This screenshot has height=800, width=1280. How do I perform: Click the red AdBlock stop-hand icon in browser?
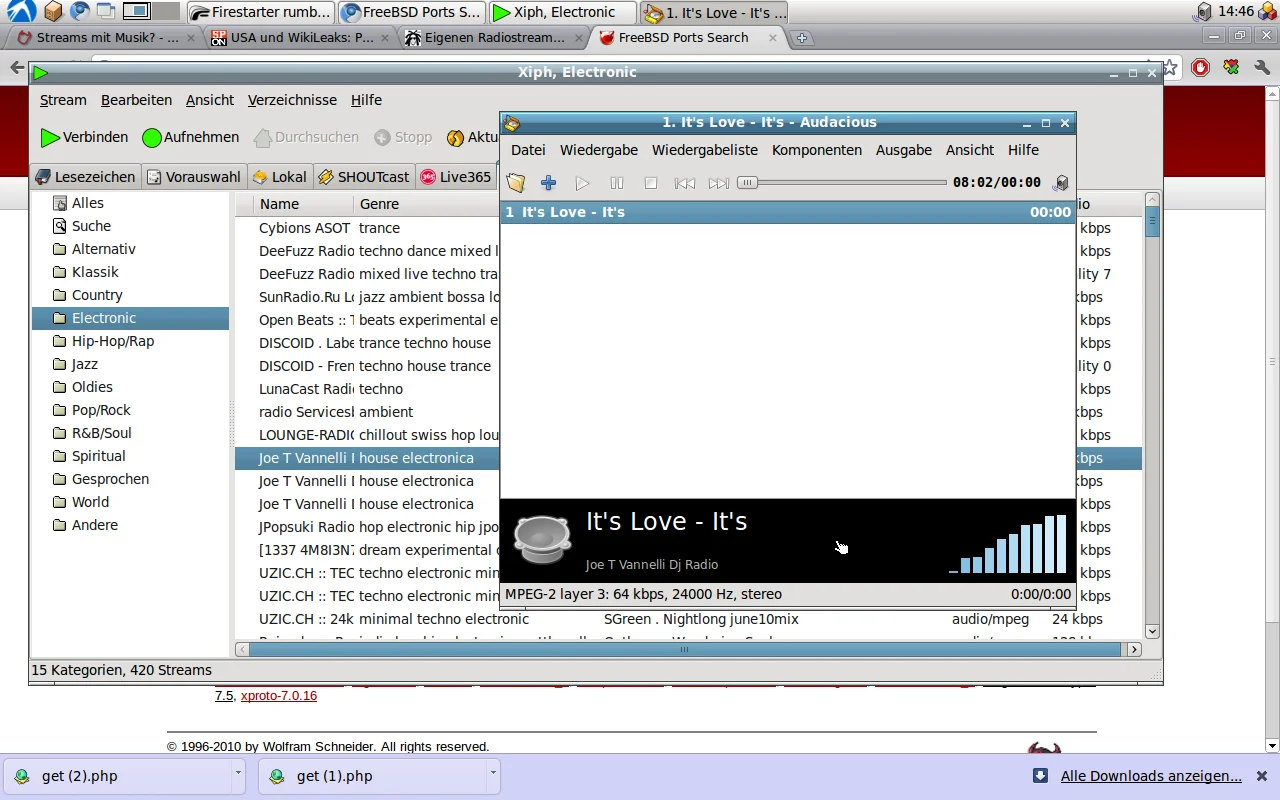click(1200, 68)
